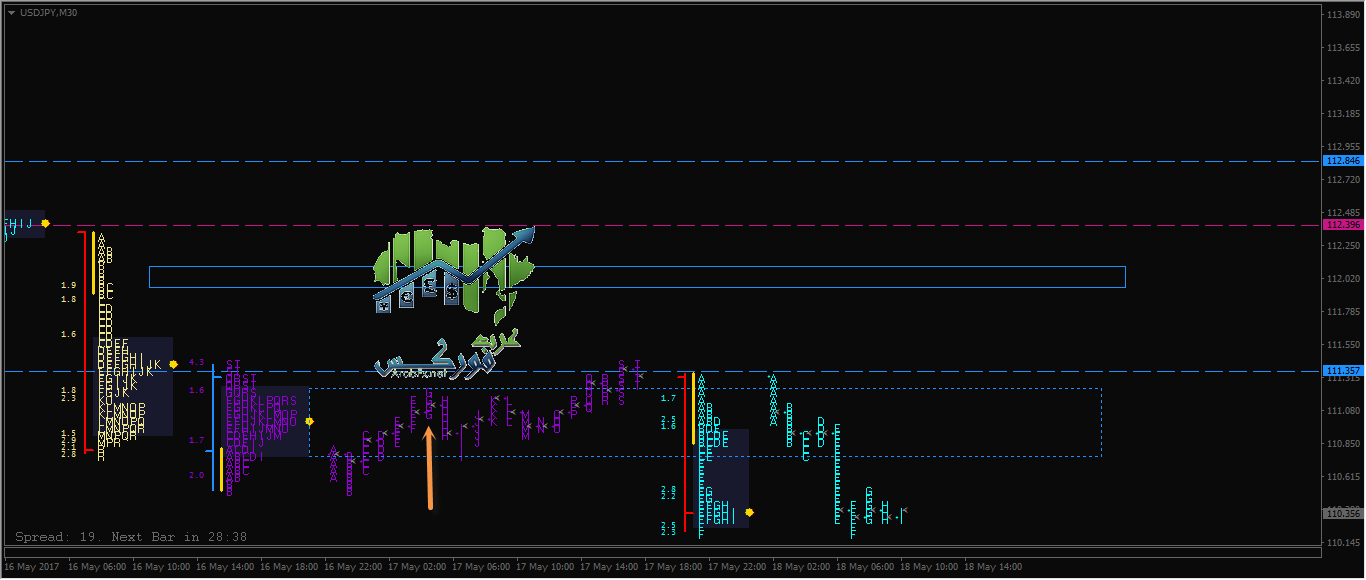Click the 111.550 price axis value
The height and width of the screenshot is (580, 1366).
click(x=1344, y=345)
